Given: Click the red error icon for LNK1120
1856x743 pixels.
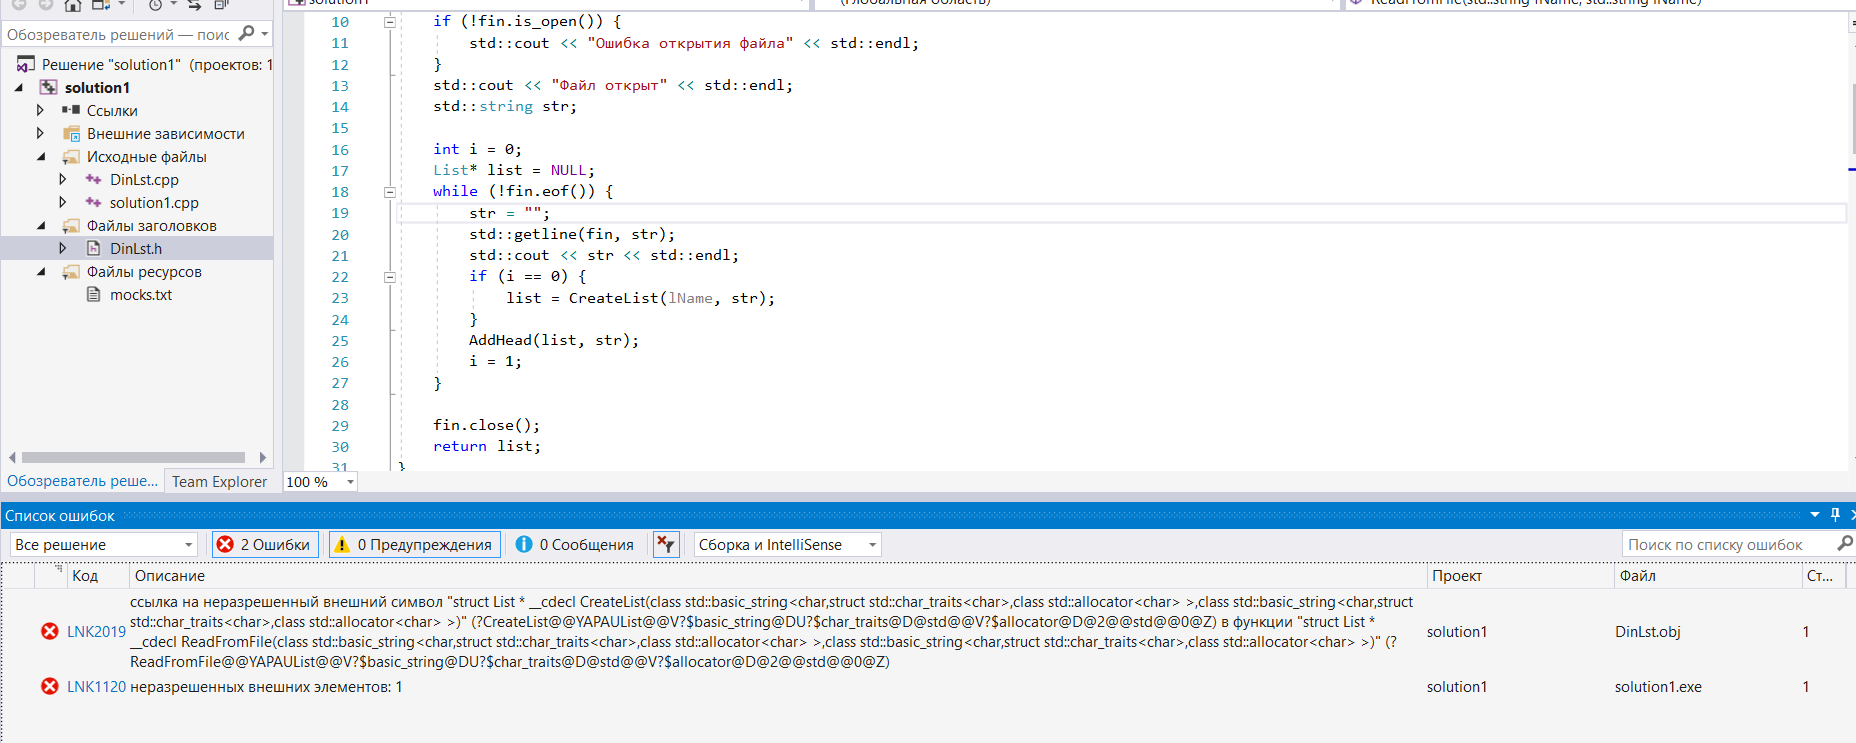Looking at the screenshot, I should tap(49, 686).
